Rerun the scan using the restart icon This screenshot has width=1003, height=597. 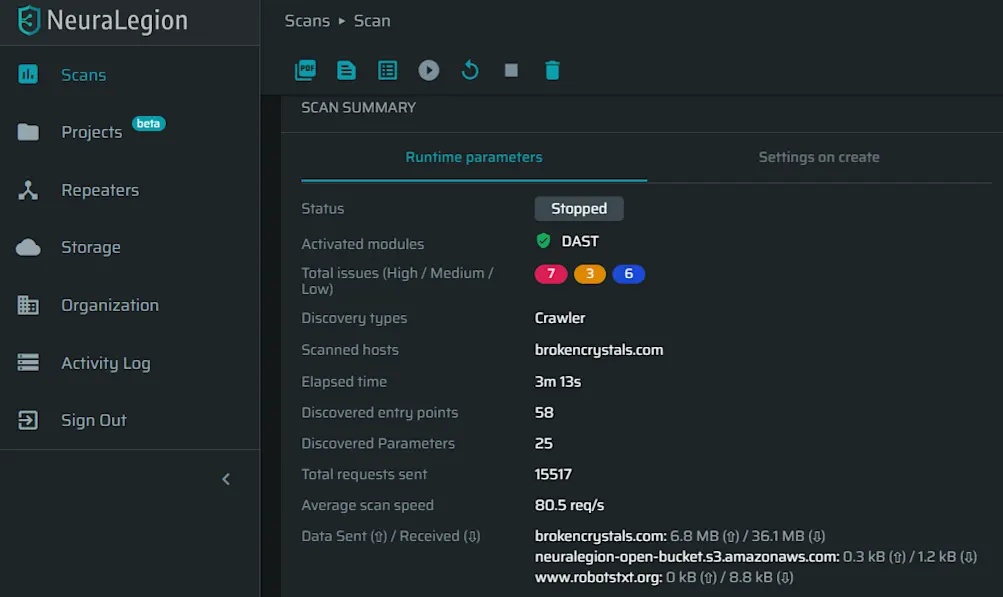click(x=470, y=70)
